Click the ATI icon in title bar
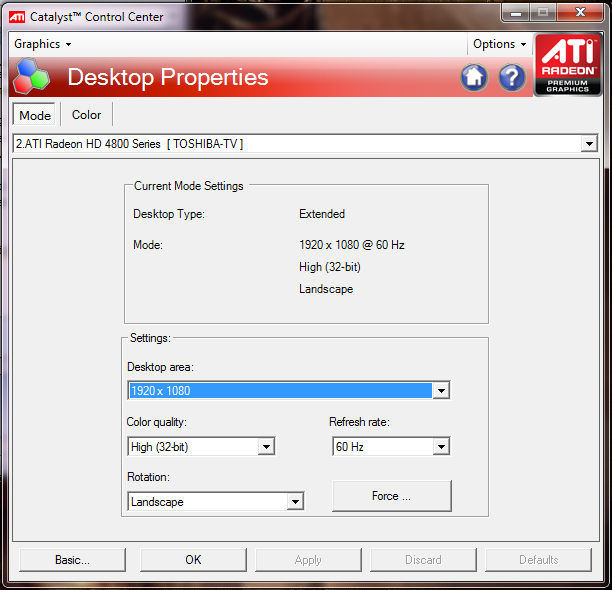The height and width of the screenshot is (590, 612). 17,17
